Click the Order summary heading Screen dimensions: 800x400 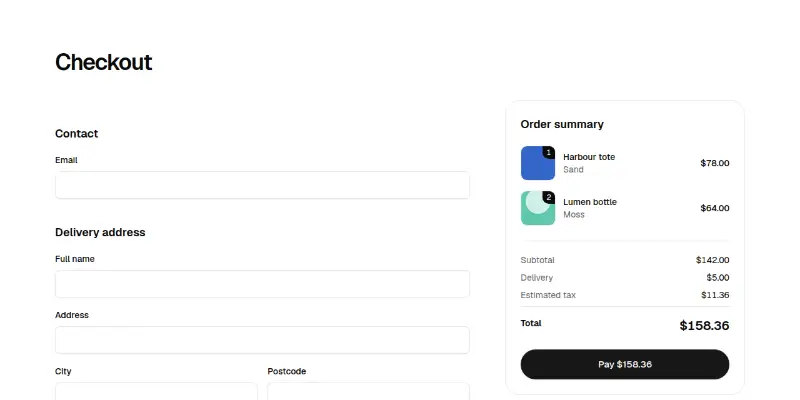tap(562, 124)
